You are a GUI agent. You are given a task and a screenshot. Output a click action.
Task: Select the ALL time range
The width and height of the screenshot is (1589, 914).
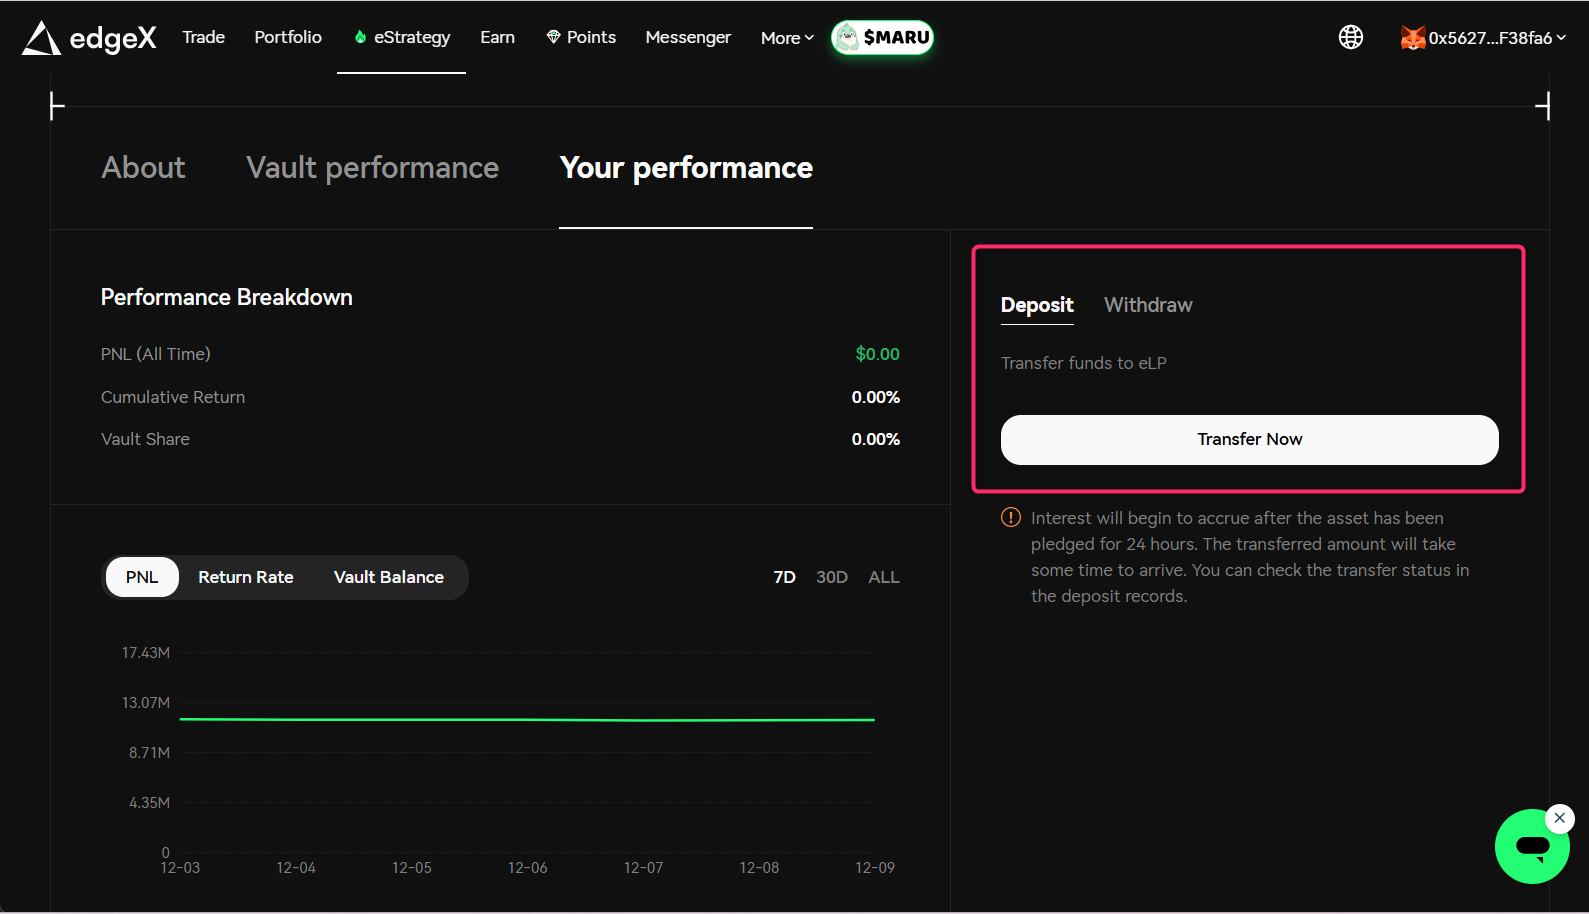pyautogui.click(x=883, y=577)
